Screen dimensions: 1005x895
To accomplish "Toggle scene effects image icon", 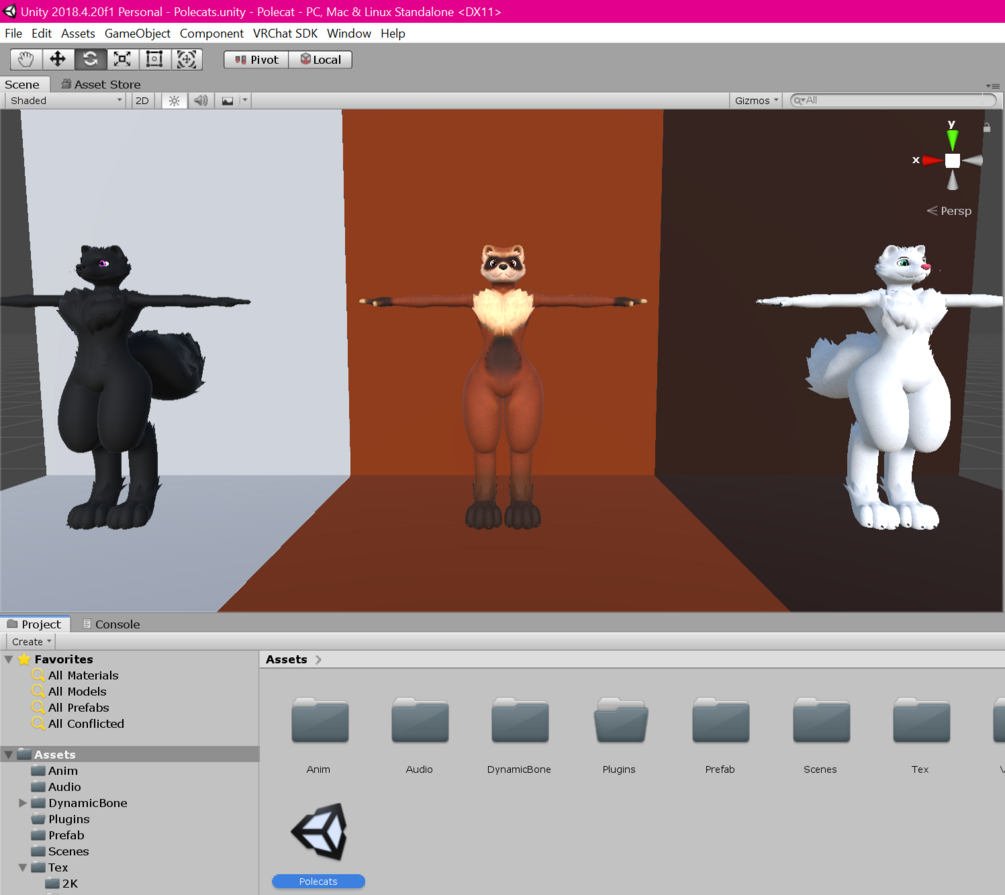I will (228, 101).
